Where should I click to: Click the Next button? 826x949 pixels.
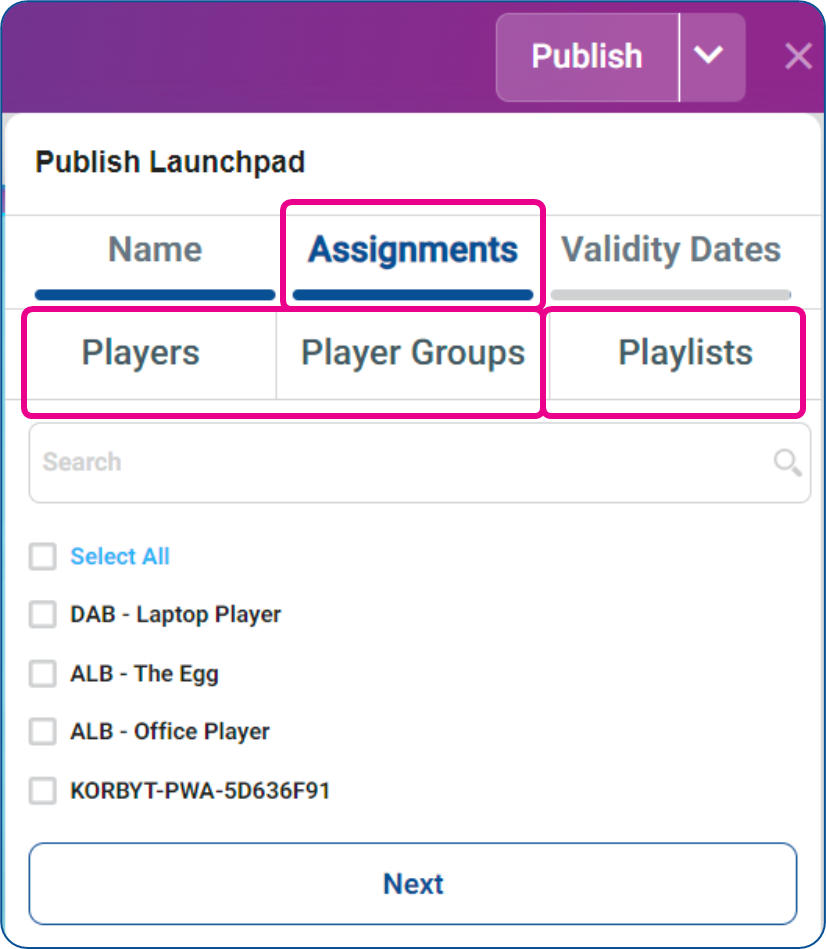(x=413, y=884)
